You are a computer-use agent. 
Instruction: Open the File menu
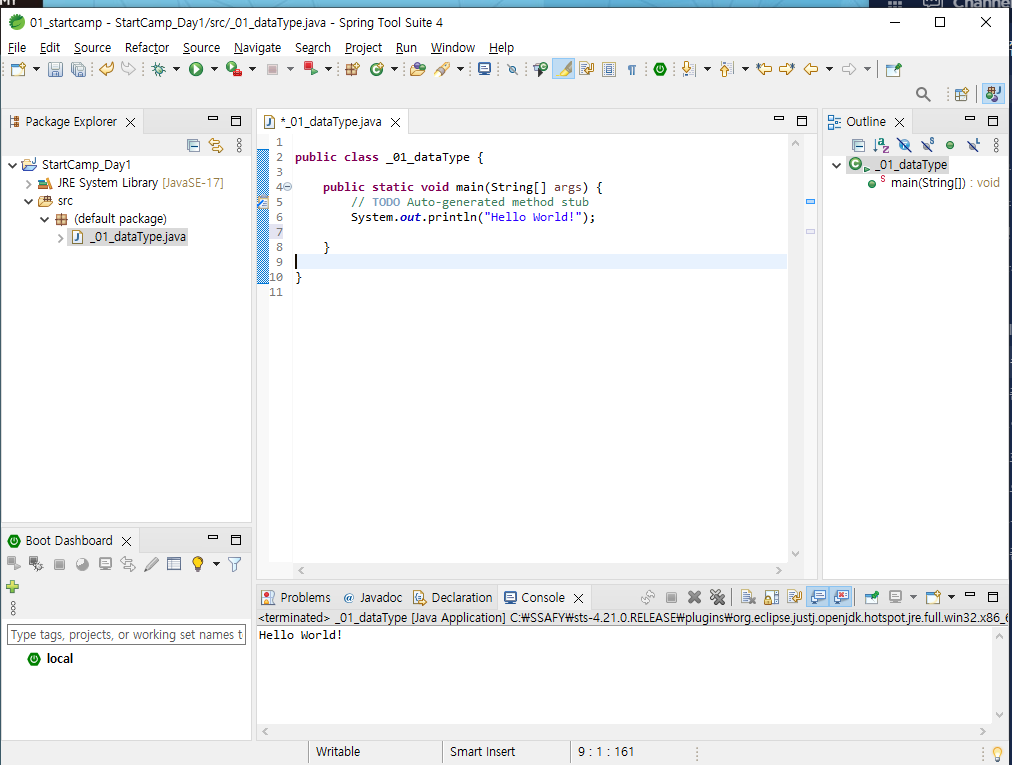point(17,48)
